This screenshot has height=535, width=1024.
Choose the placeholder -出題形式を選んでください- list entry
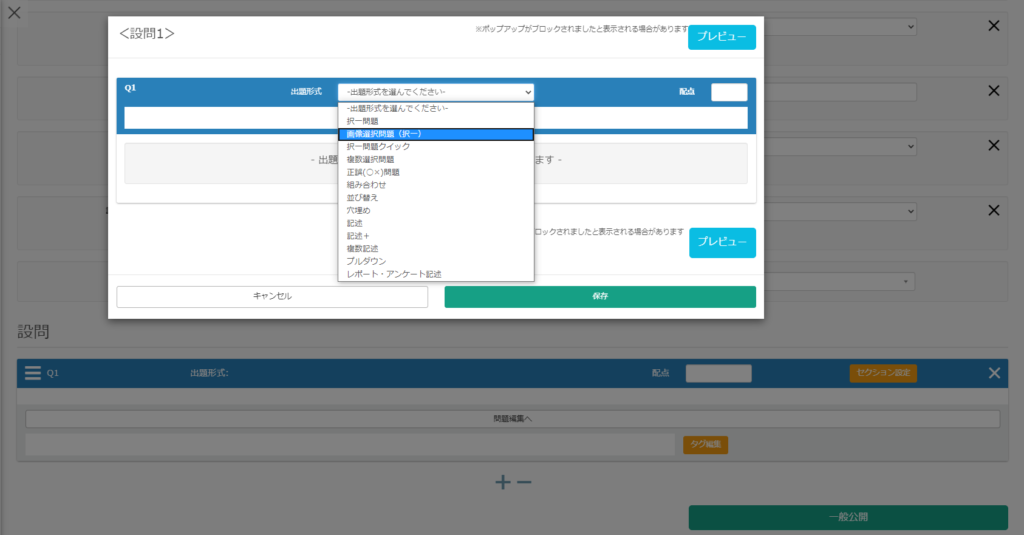point(436,108)
